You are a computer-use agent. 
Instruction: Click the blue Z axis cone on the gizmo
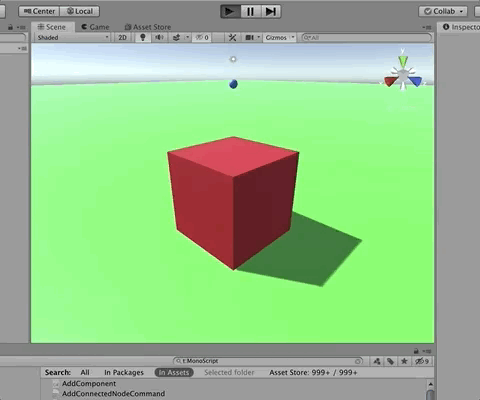coord(416,81)
